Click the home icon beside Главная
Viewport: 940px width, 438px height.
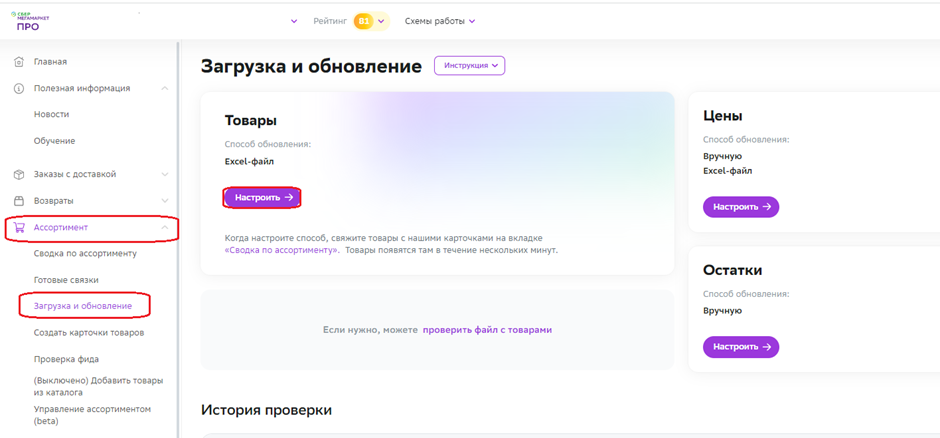(x=18, y=62)
